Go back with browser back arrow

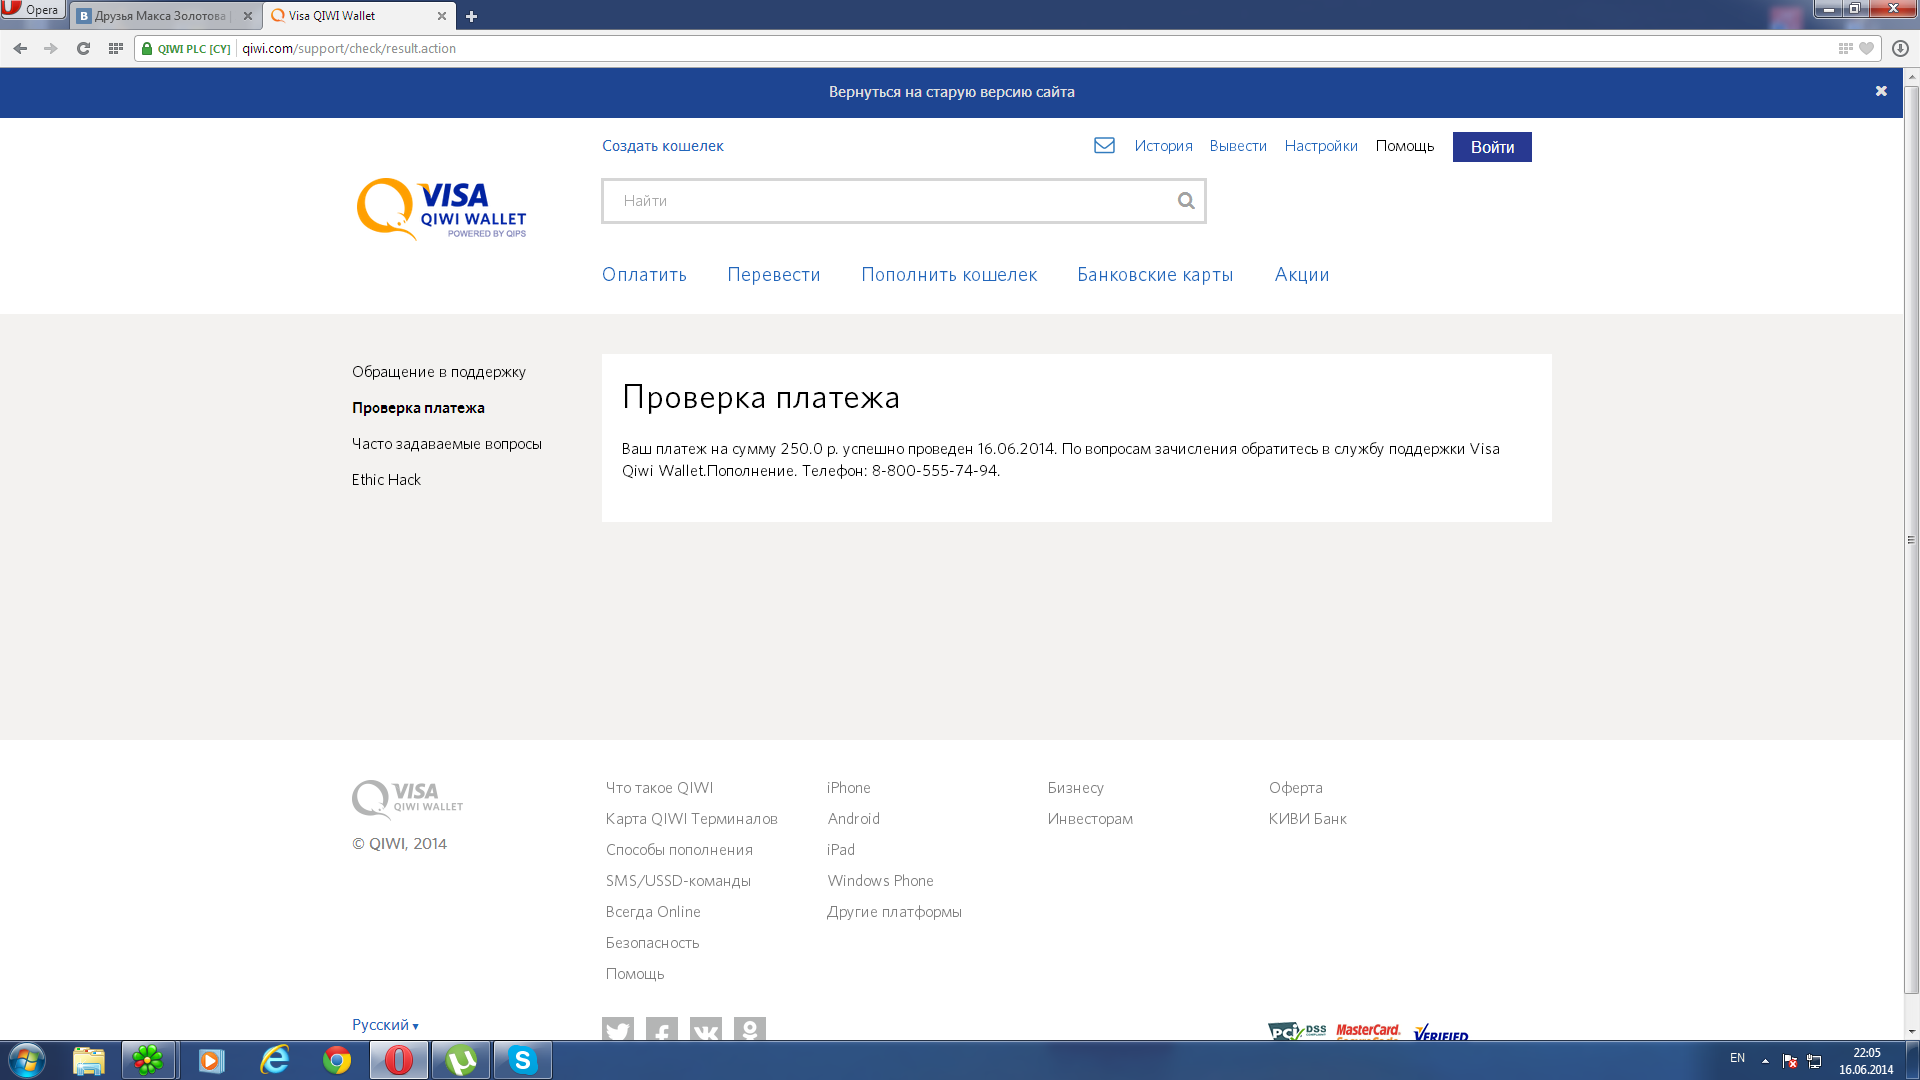(20, 48)
